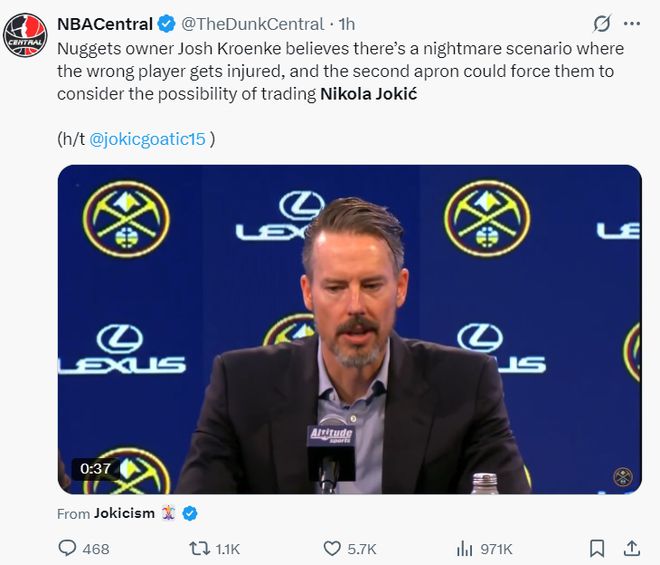The height and width of the screenshot is (565, 660).
Task: Open the 1h timestamp link
Action: [347, 23]
